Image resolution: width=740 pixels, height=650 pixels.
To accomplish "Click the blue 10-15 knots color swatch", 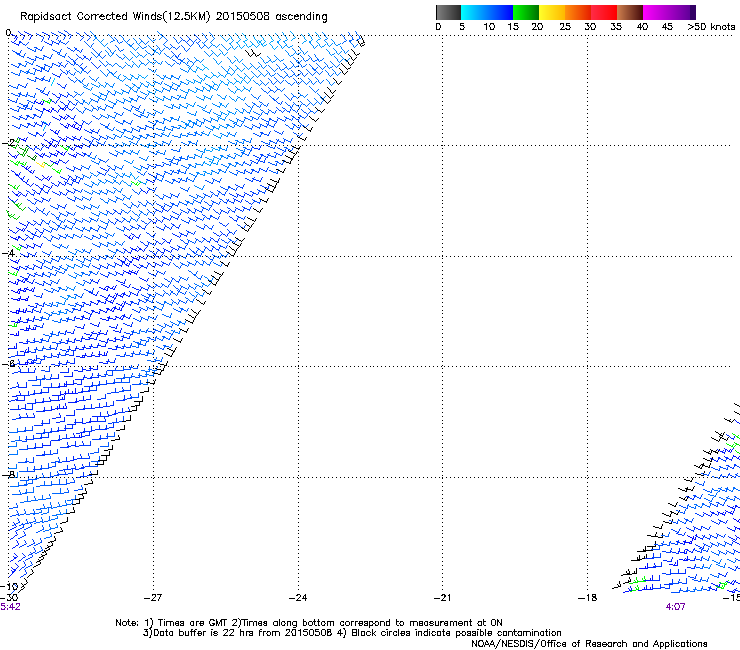I will [500, 12].
